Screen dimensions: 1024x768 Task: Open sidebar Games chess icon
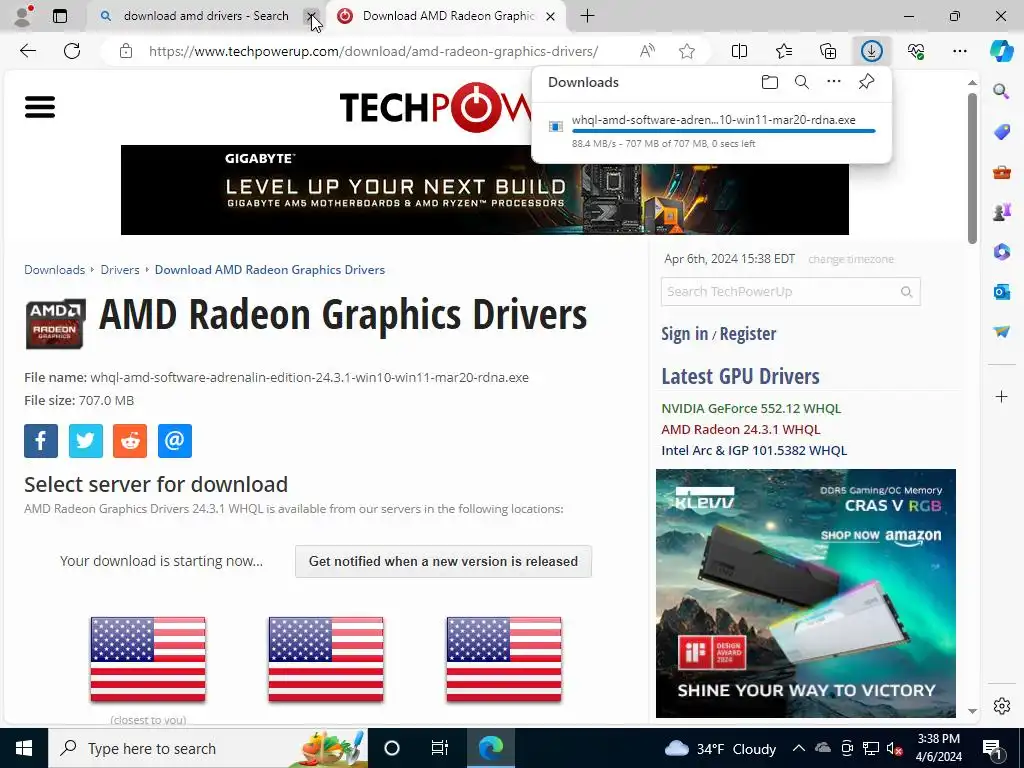tap(1001, 212)
